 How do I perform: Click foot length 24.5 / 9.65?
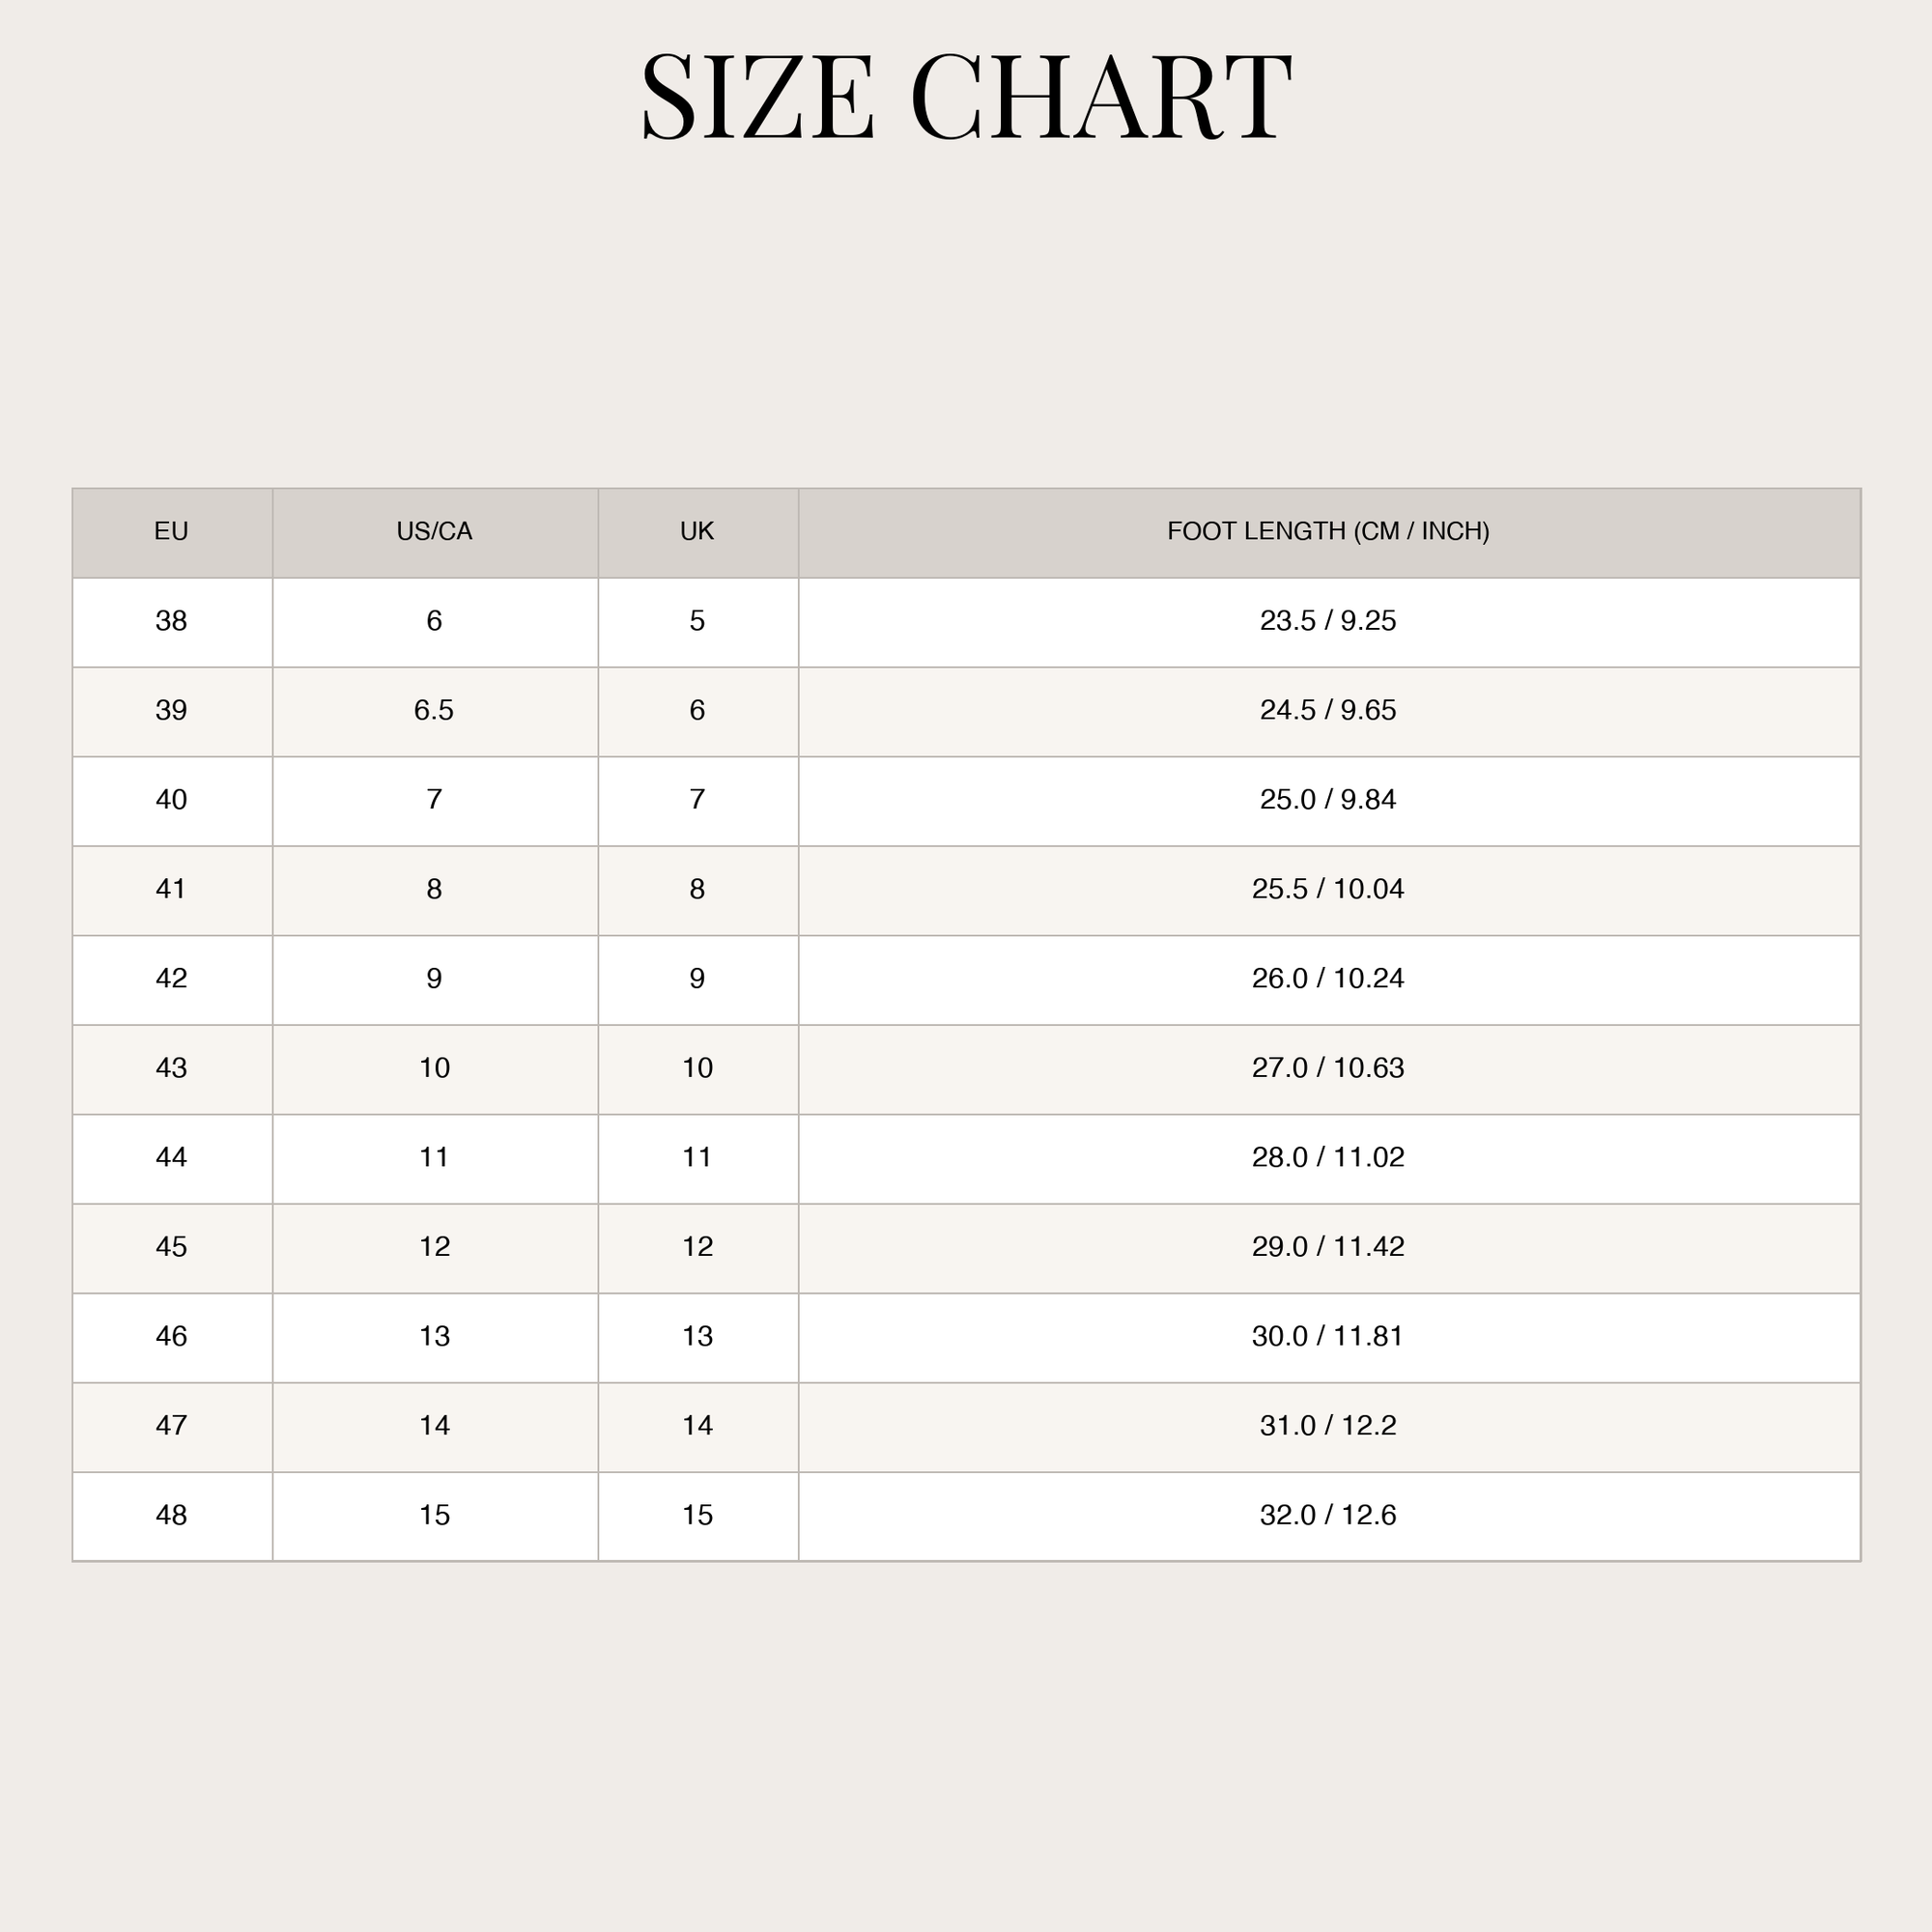tap(1329, 711)
